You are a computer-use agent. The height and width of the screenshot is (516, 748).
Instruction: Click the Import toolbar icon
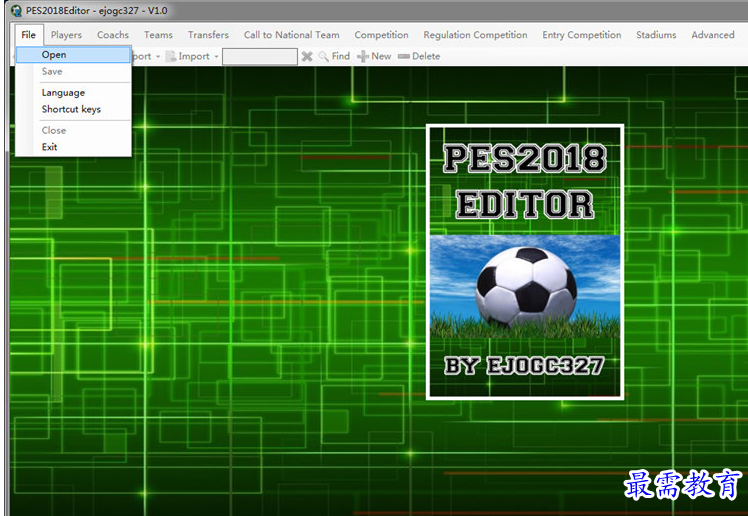coord(171,56)
